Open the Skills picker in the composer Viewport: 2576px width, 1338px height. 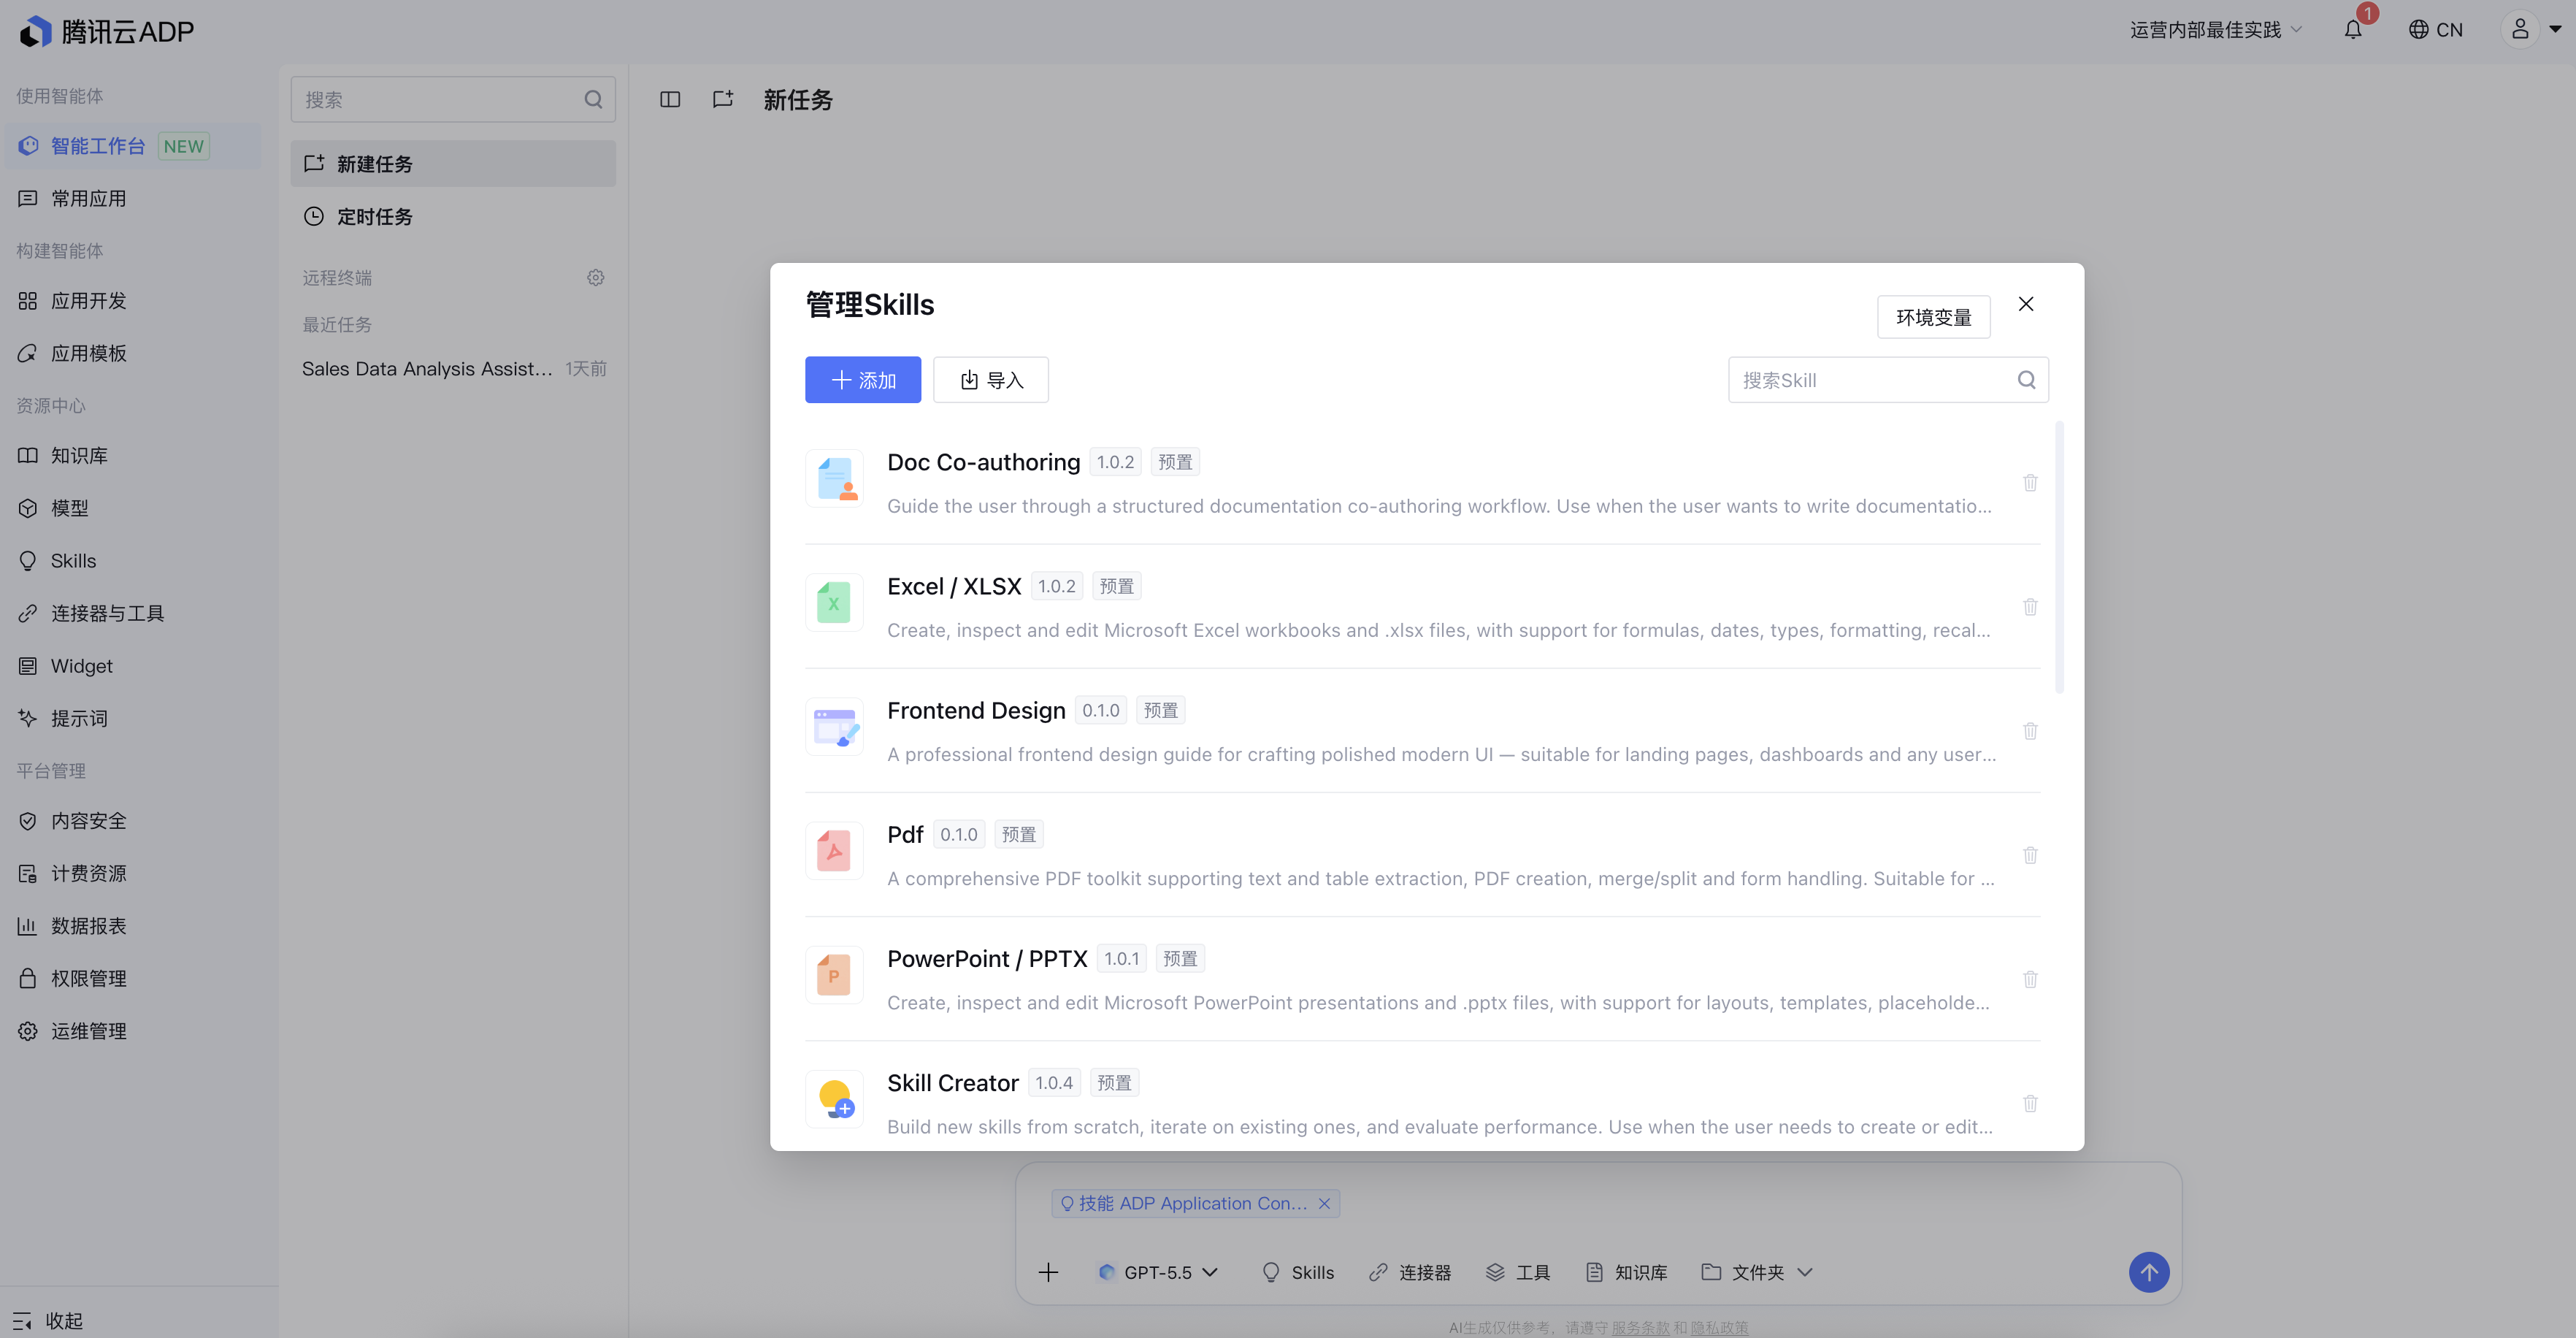pyautogui.click(x=1298, y=1272)
